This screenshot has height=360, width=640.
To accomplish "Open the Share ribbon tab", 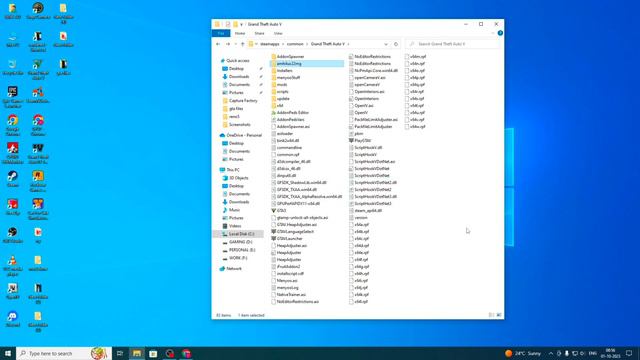I will (259, 33).
